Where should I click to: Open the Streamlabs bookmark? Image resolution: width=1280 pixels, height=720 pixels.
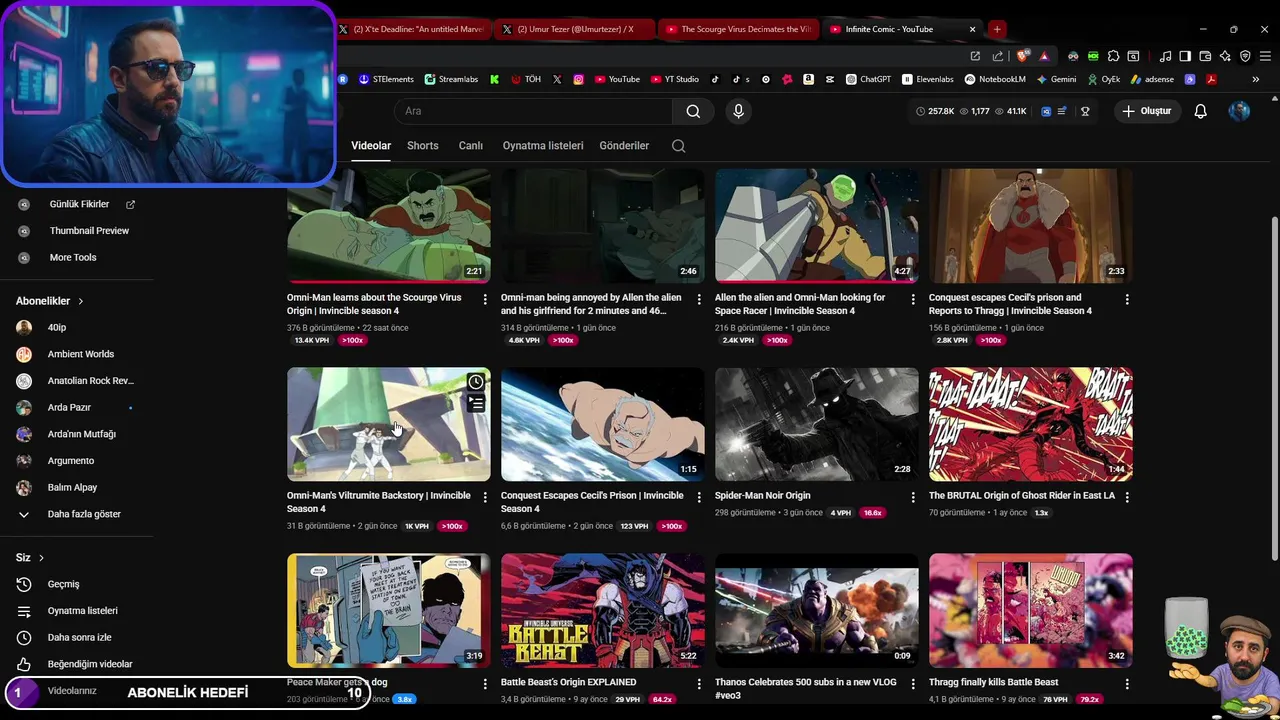(451, 79)
